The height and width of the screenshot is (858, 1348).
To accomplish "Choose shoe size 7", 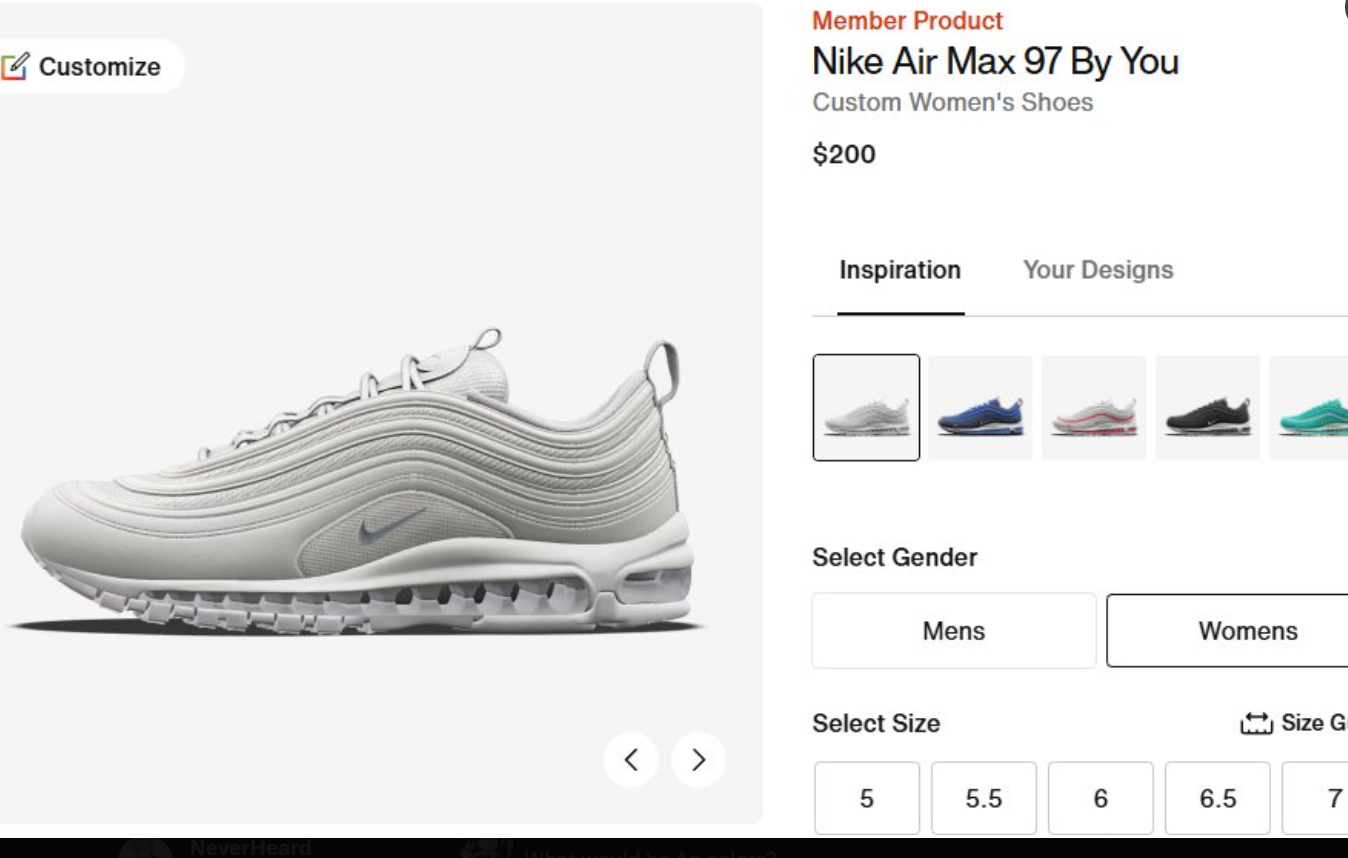I will pos(1316,798).
